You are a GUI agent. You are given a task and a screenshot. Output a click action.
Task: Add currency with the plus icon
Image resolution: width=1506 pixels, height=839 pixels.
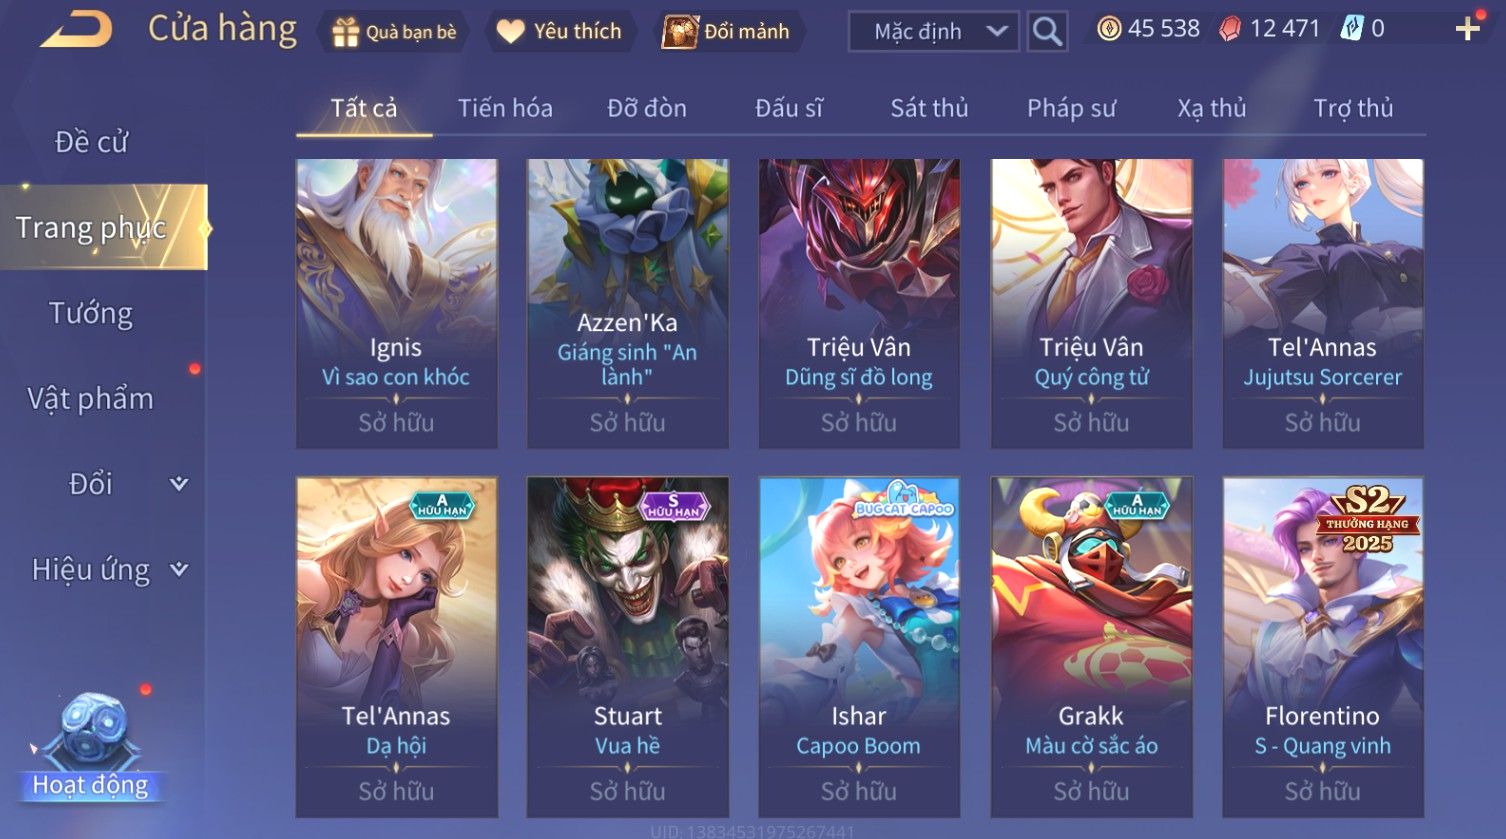click(x=1467, y=29)
